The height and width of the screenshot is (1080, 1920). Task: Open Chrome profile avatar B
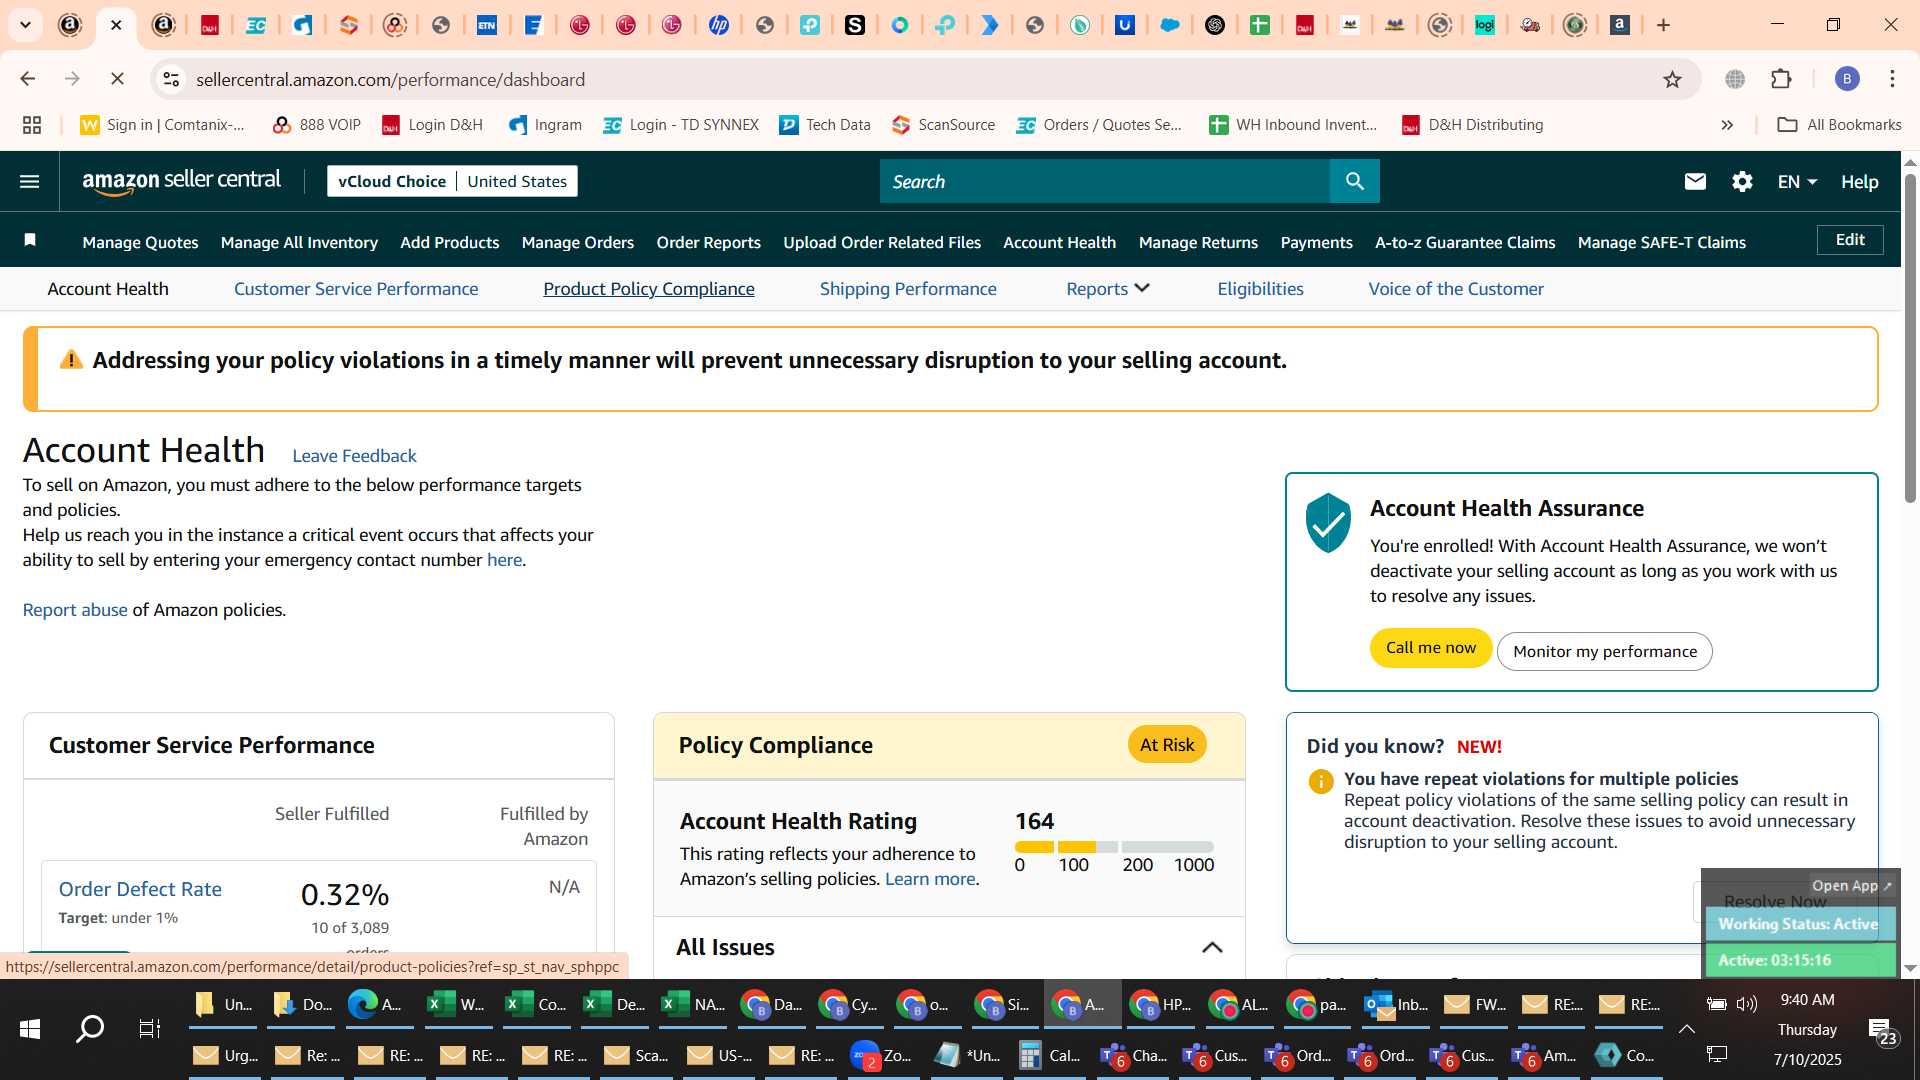click(1847, 79)
